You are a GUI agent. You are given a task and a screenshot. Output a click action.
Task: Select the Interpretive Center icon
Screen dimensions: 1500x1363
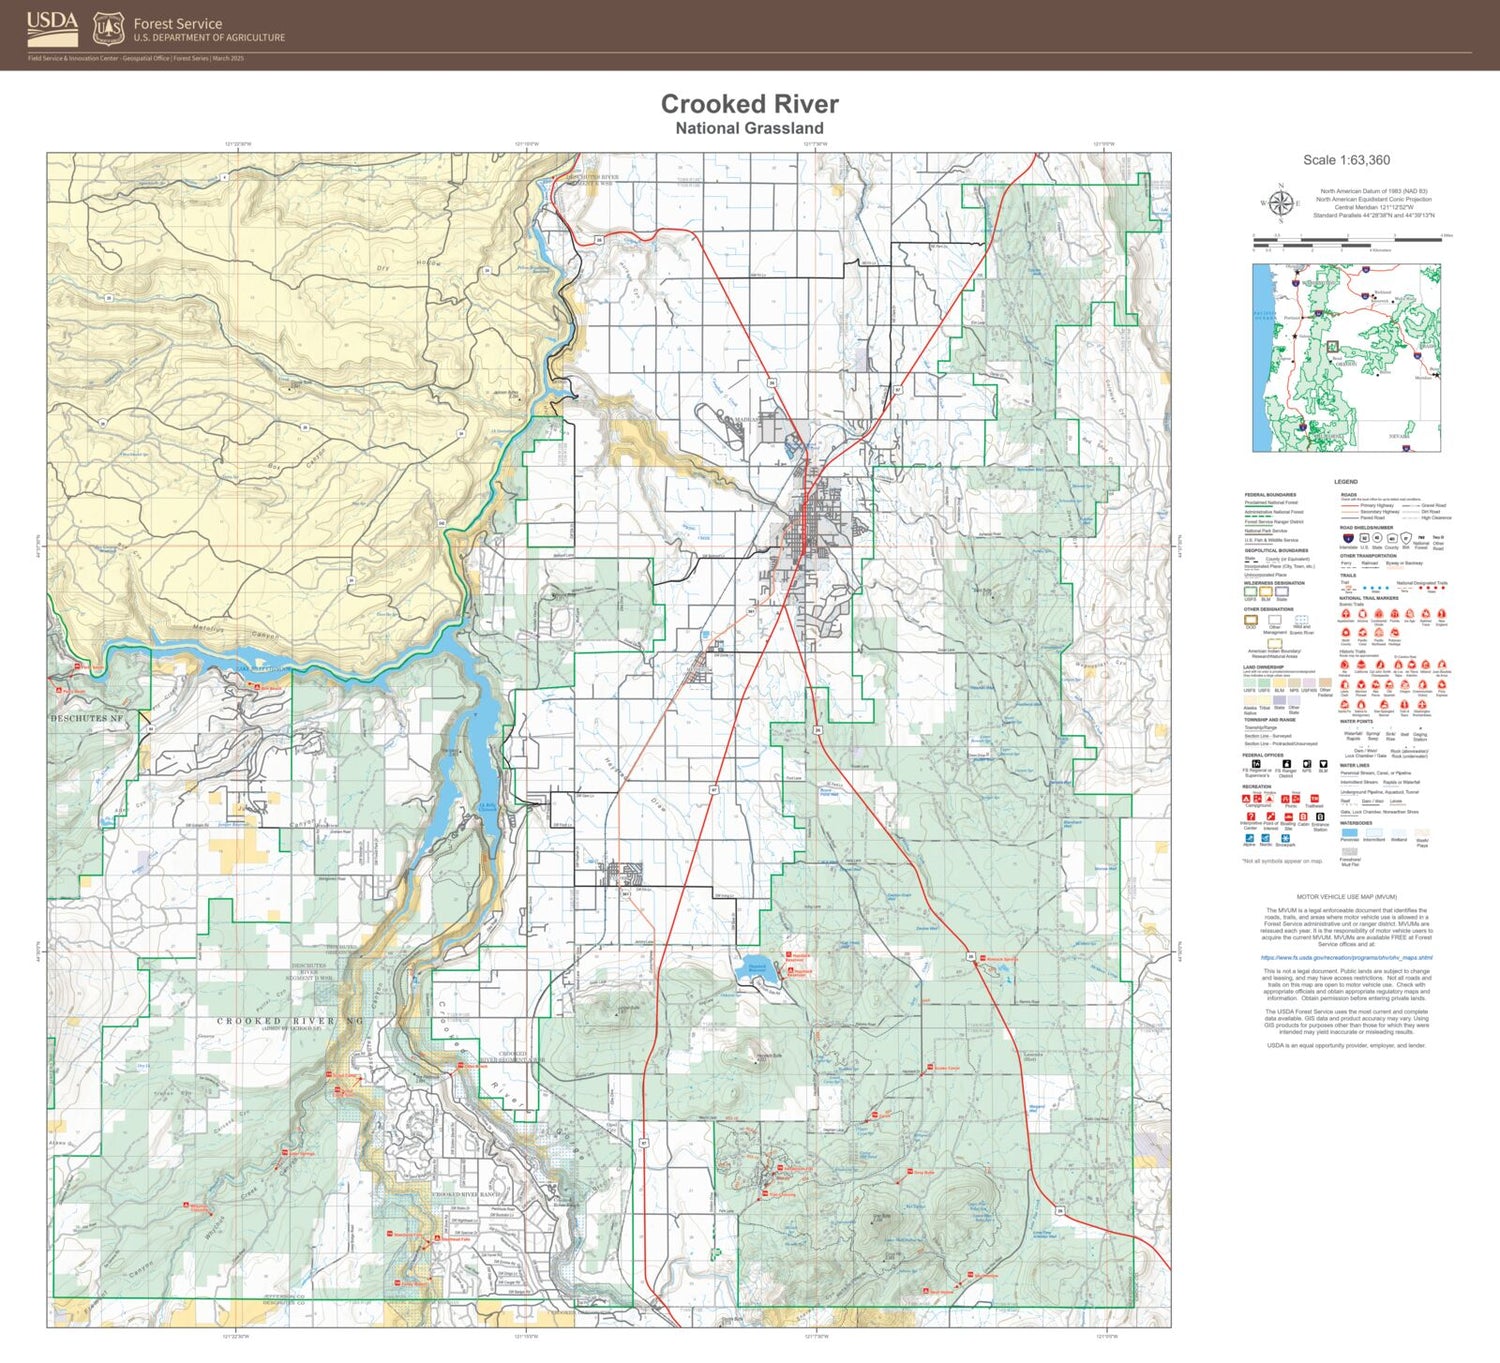pyautogui.click(x=1251, y=817)
